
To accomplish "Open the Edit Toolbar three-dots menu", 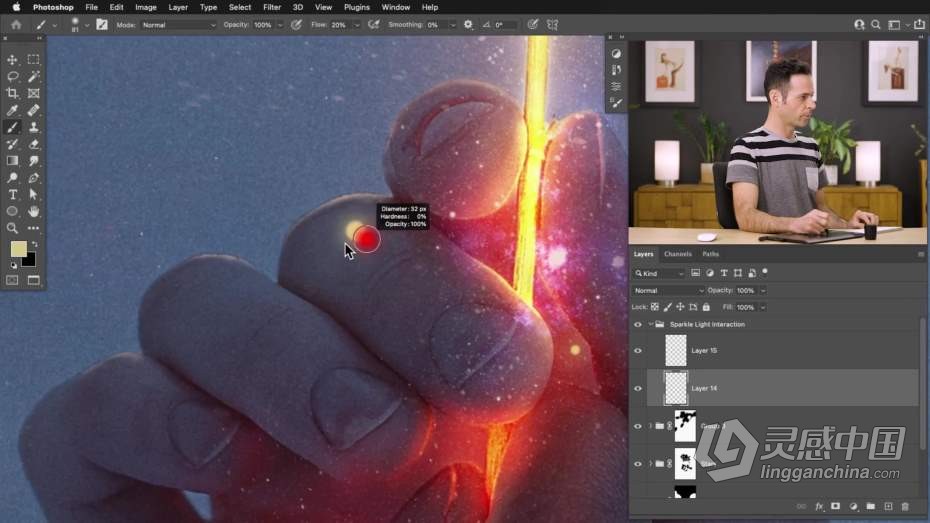I will tap(33, 228).
